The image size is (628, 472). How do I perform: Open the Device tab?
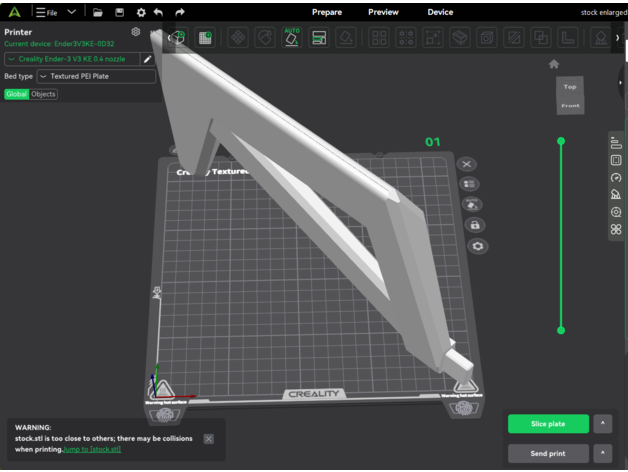(440, 12)
